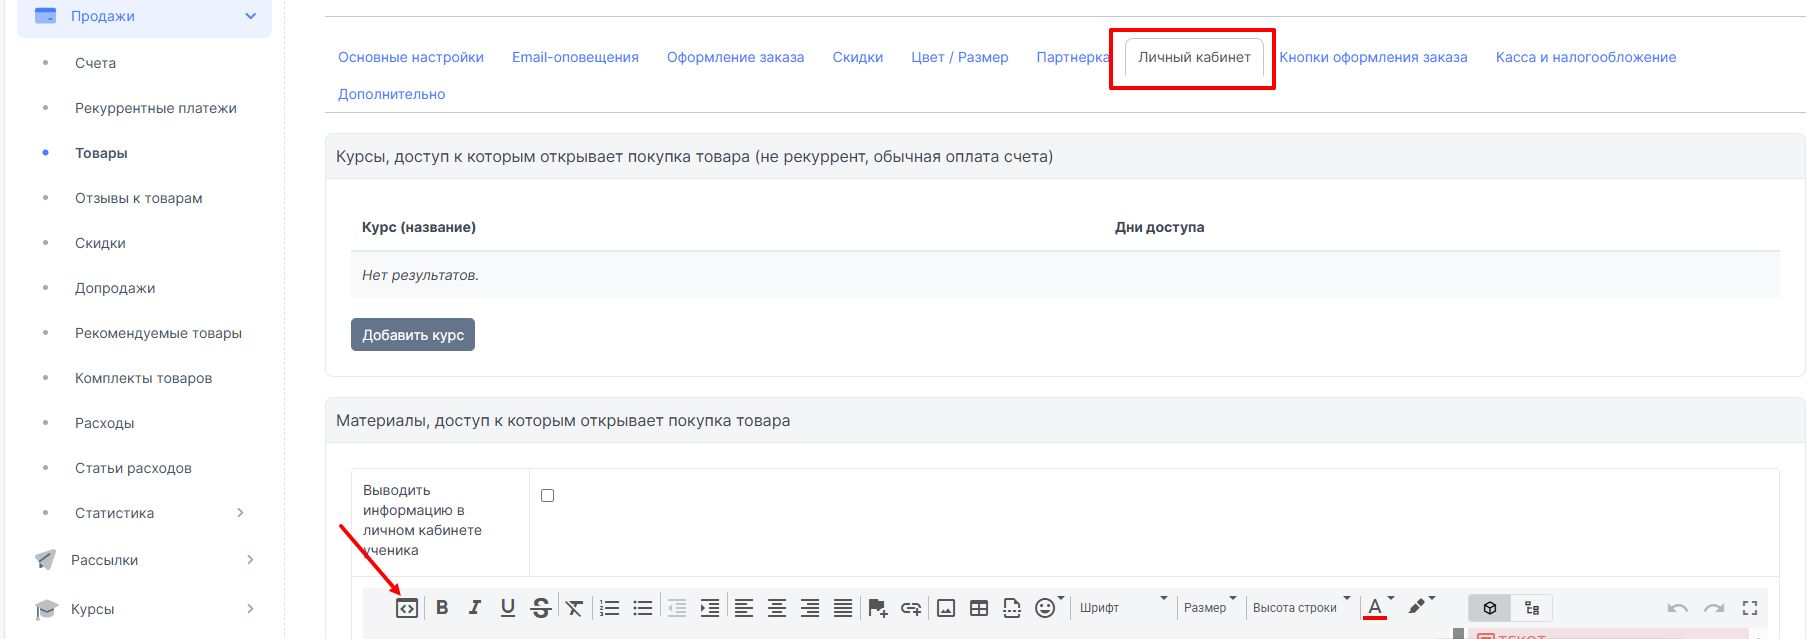Clear text formatting
The height and width of the screenshot is (639, 1811).
tap(574, 607)
